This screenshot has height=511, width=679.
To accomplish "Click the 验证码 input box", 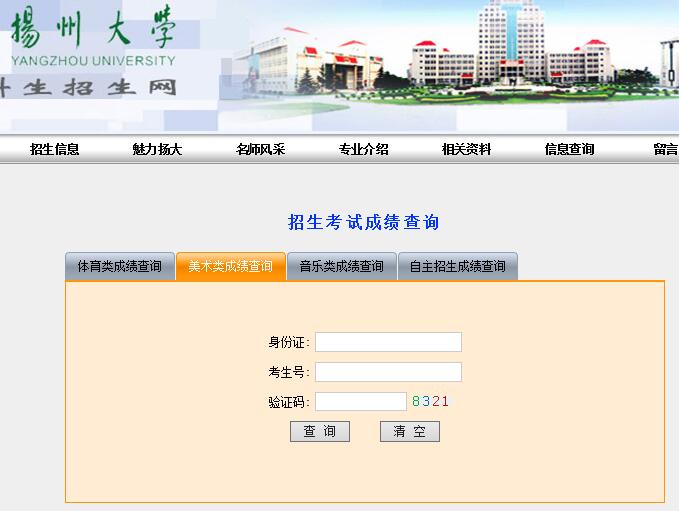I will coord(360,402).
